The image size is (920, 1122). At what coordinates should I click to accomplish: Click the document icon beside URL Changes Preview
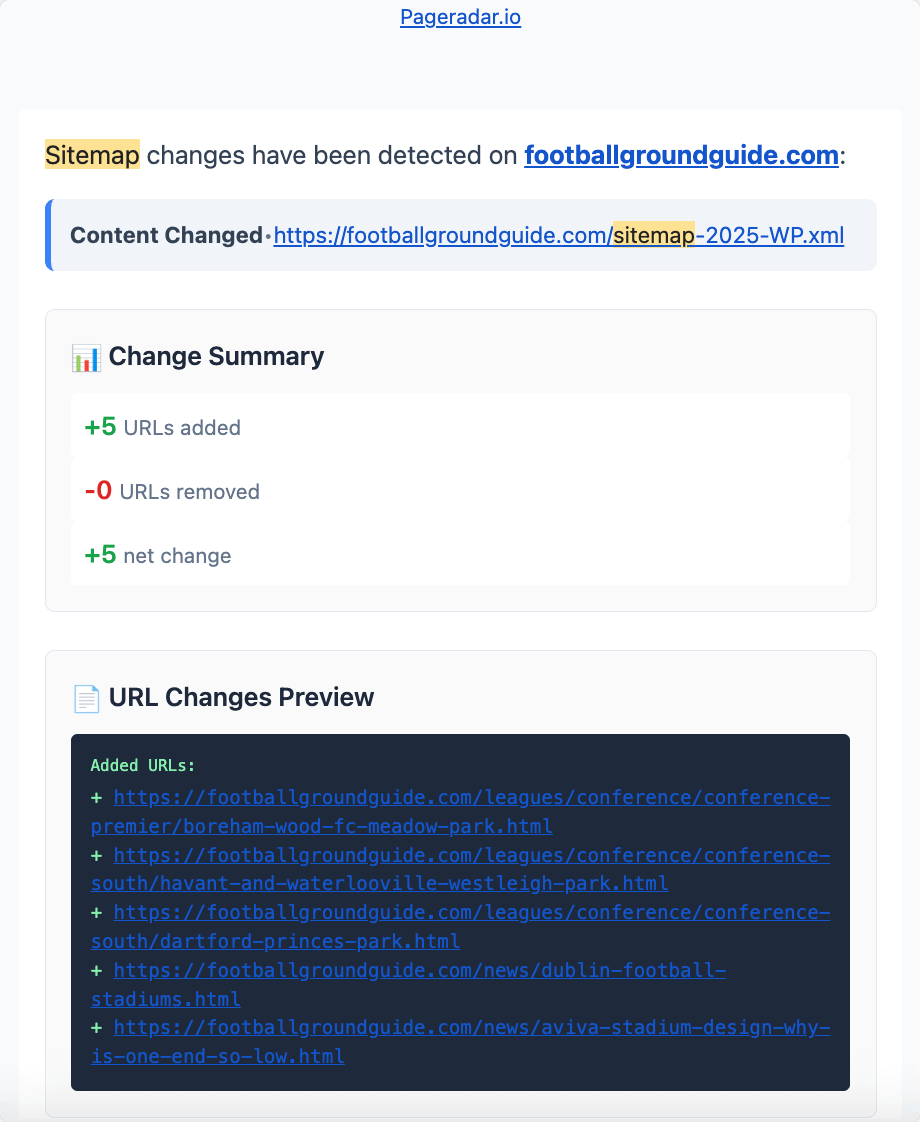tap(86, 698)
